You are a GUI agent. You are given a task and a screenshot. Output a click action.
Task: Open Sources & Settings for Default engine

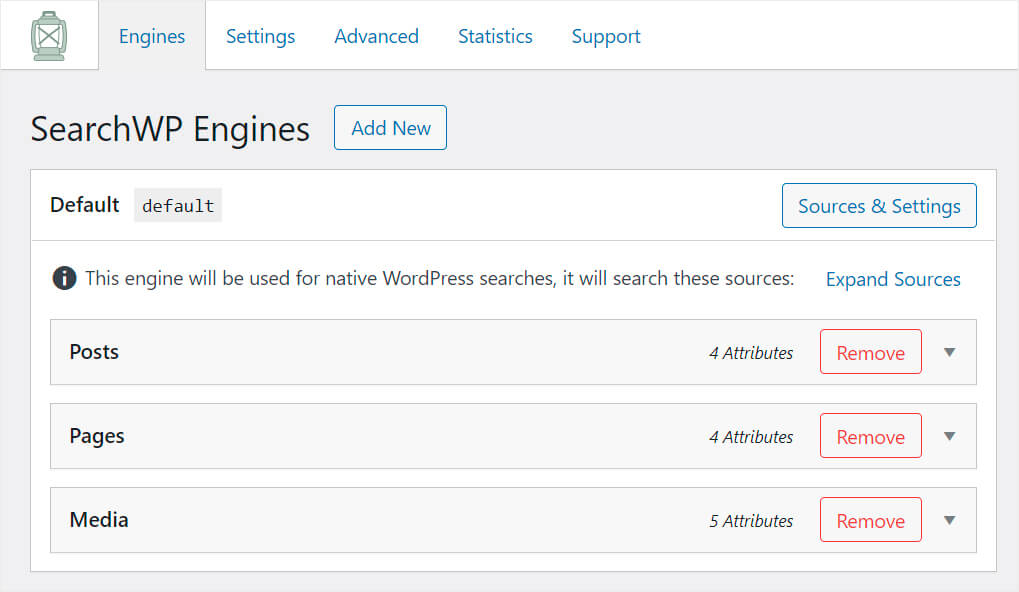pos(879,206)
